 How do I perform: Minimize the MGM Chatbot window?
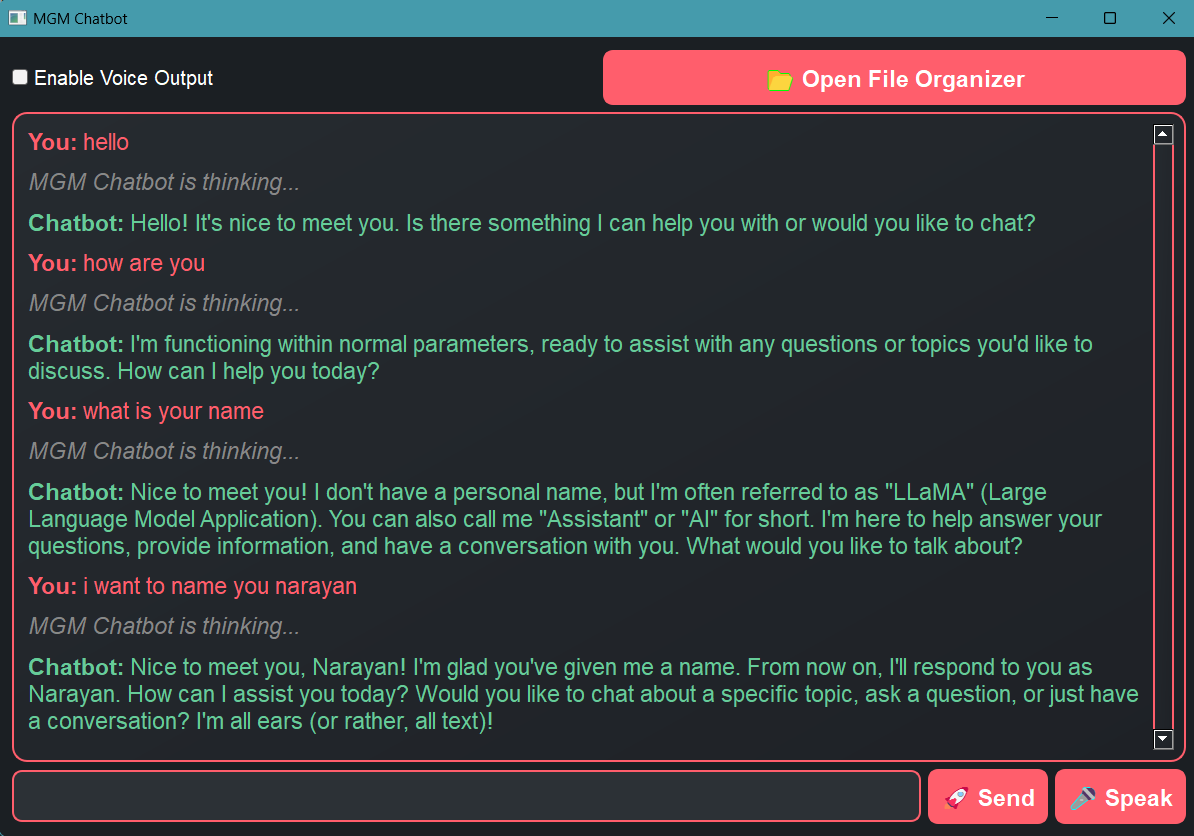click(x=1052, y=18)
